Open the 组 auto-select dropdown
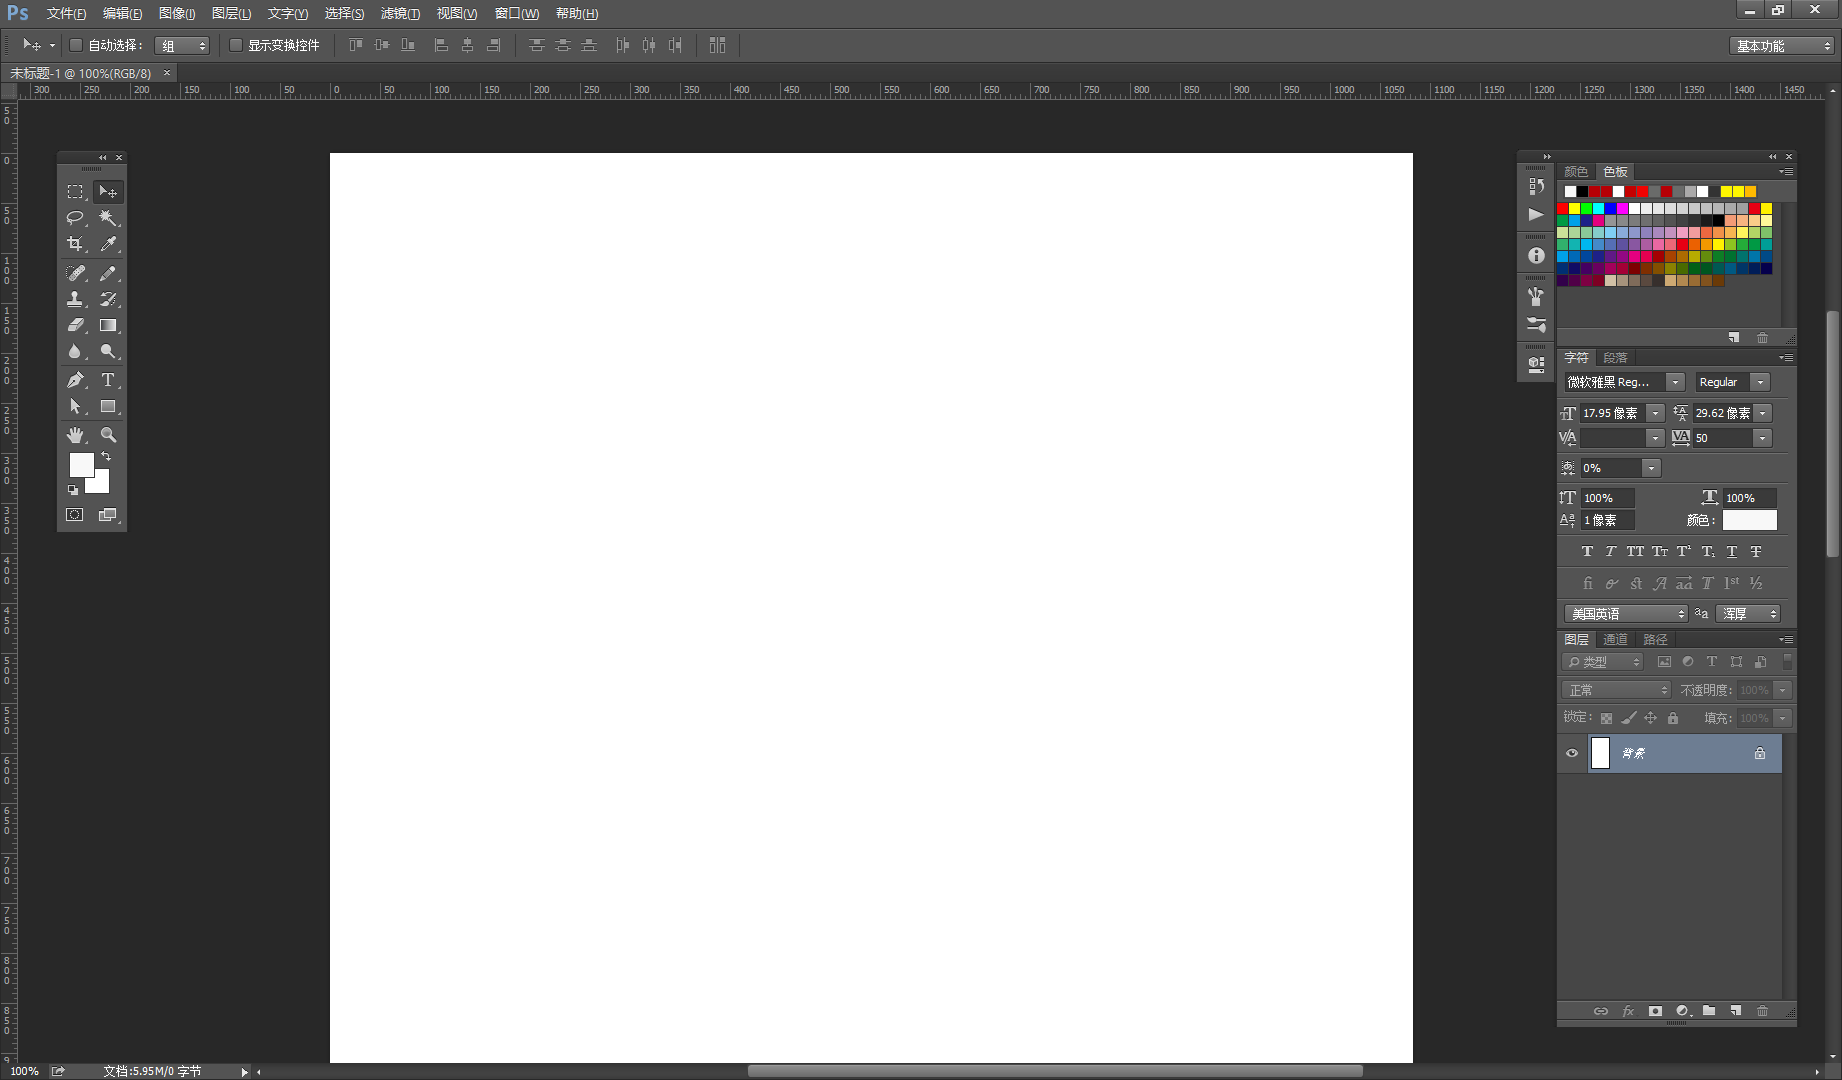 [182, 46]
